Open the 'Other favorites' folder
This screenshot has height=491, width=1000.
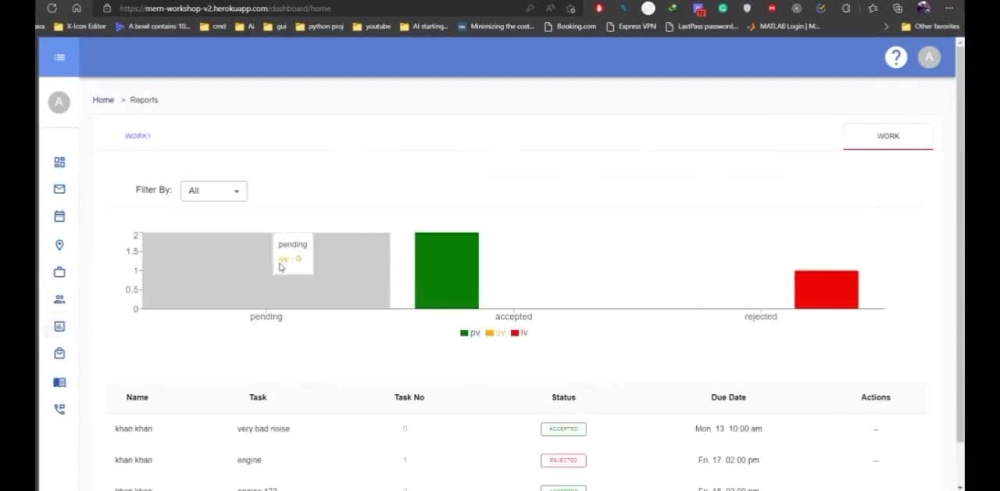[930, 27]
